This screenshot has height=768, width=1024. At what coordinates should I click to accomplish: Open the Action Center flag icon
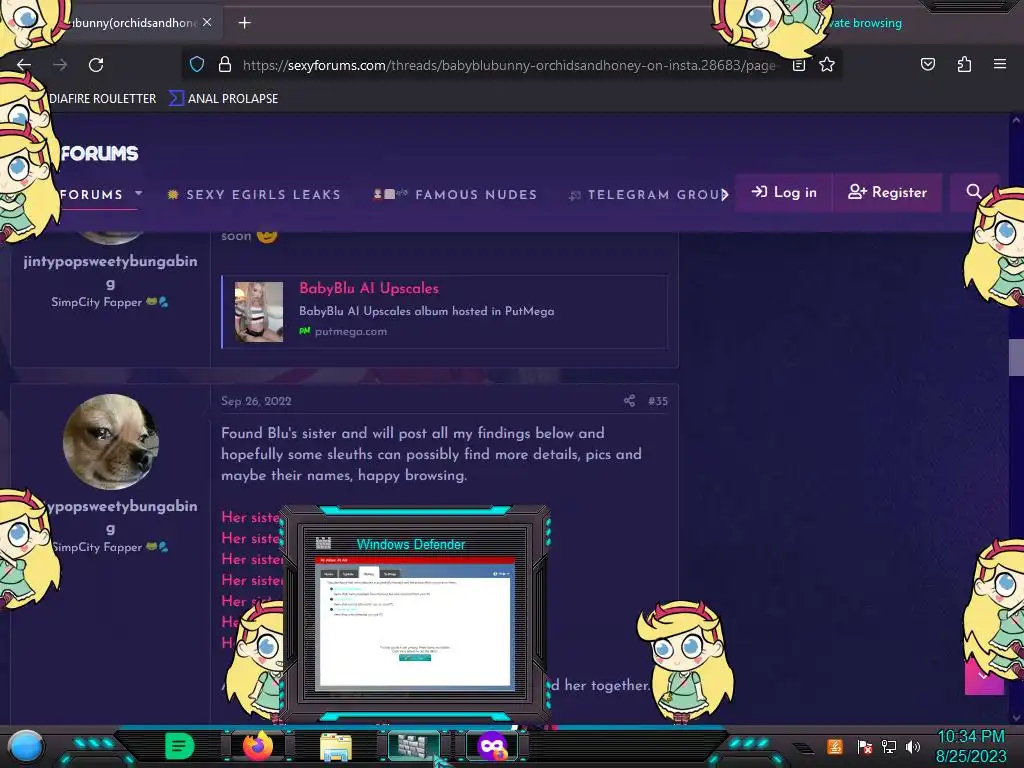point(865,746)
